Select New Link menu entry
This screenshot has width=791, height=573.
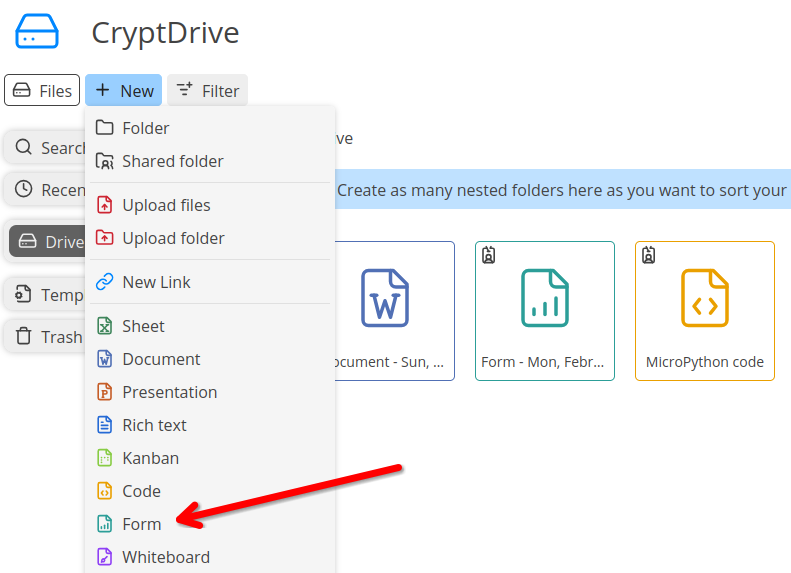[x=210, y=282]
